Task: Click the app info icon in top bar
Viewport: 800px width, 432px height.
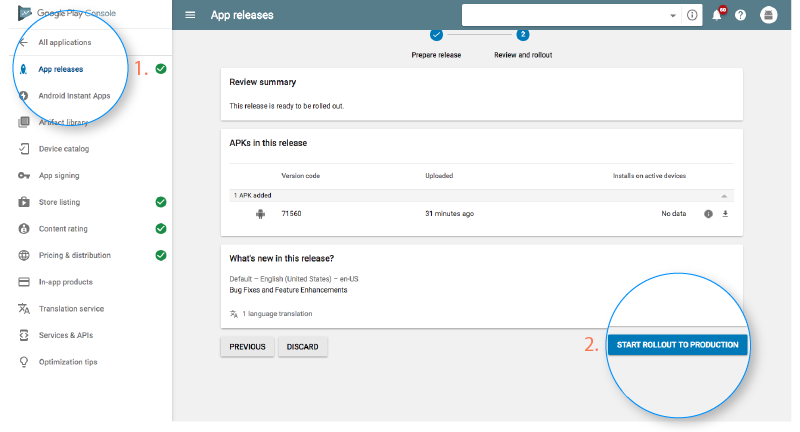Action: [692, 15]
